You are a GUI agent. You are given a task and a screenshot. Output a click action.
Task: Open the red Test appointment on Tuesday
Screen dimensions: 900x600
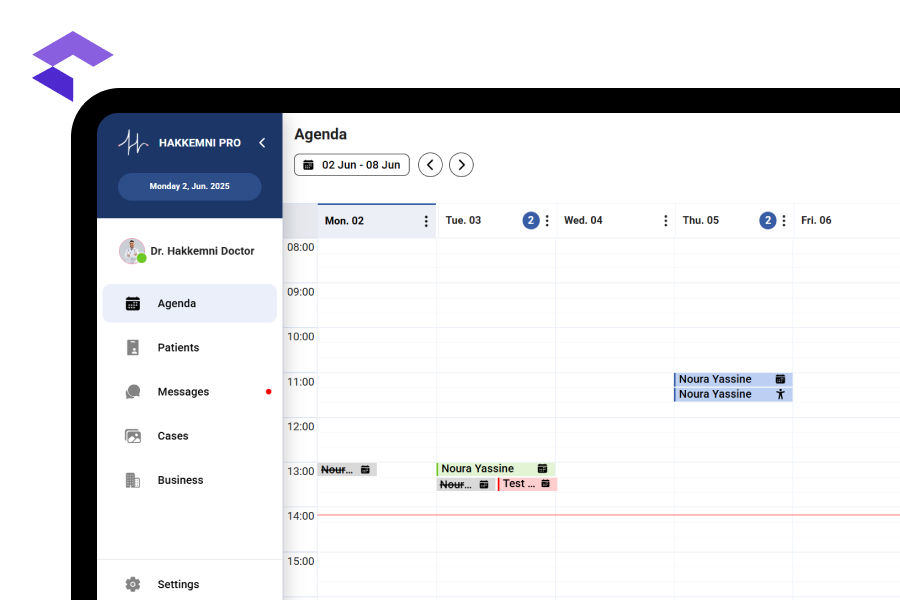[527, 484]
